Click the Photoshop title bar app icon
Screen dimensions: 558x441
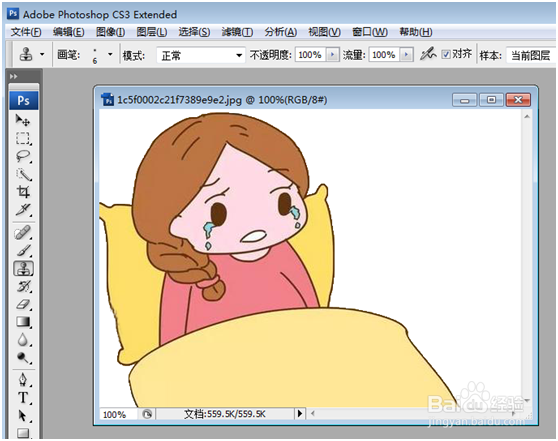pos(13,14)
